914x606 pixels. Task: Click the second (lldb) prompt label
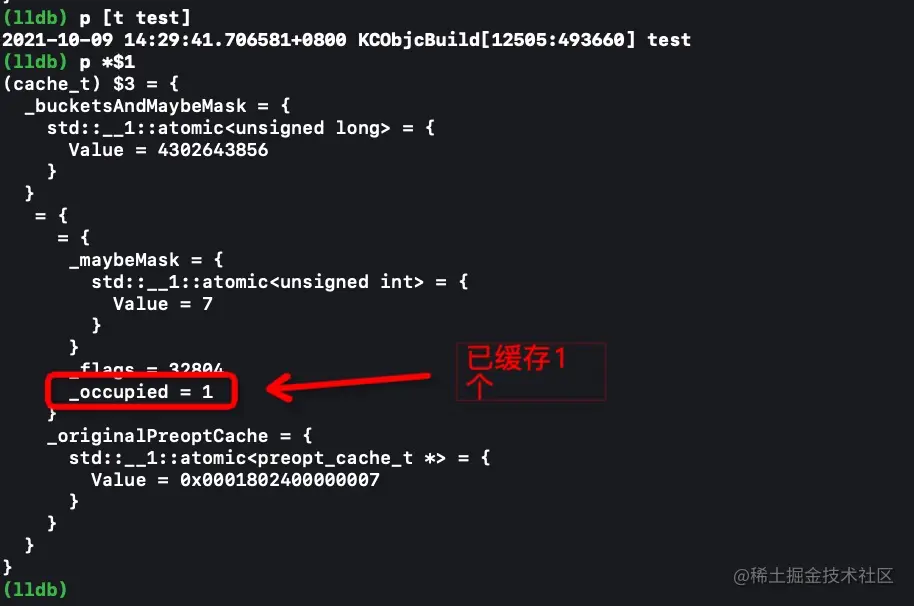click(35, 62)
